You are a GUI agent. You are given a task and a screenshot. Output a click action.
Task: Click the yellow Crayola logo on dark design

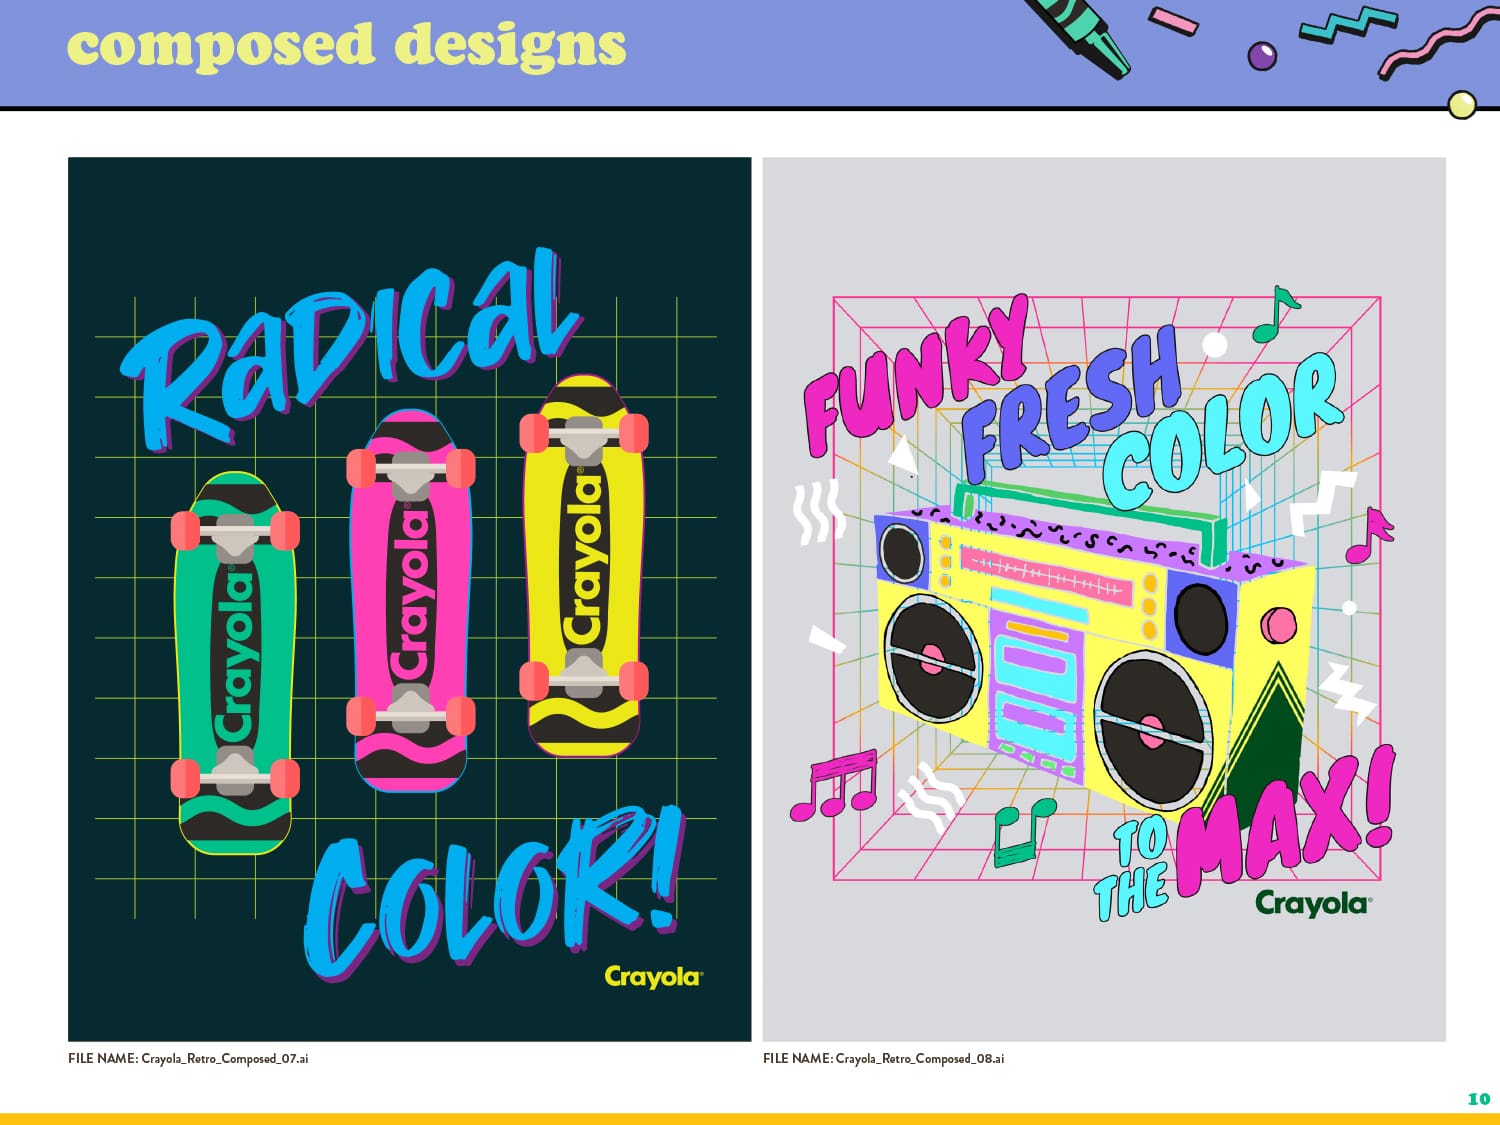point(654,977)
